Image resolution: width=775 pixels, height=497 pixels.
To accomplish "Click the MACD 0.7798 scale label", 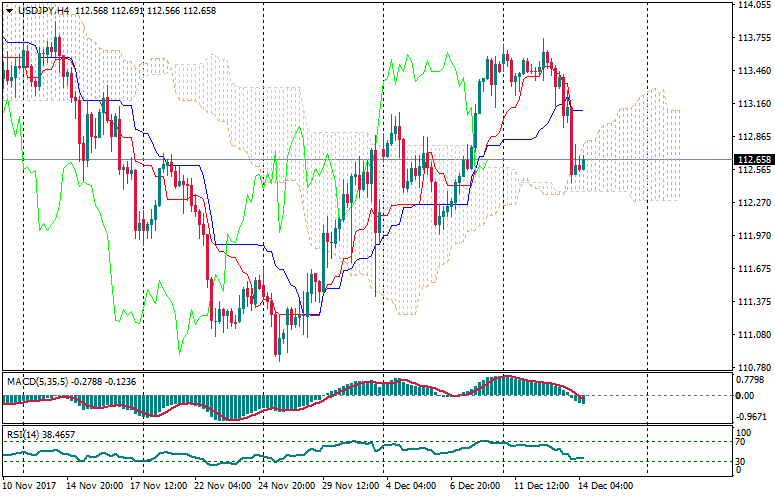I will pos(749,380).
